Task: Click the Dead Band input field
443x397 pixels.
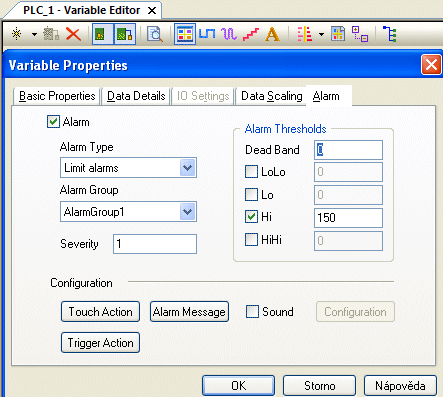Action: click(348, 150)
